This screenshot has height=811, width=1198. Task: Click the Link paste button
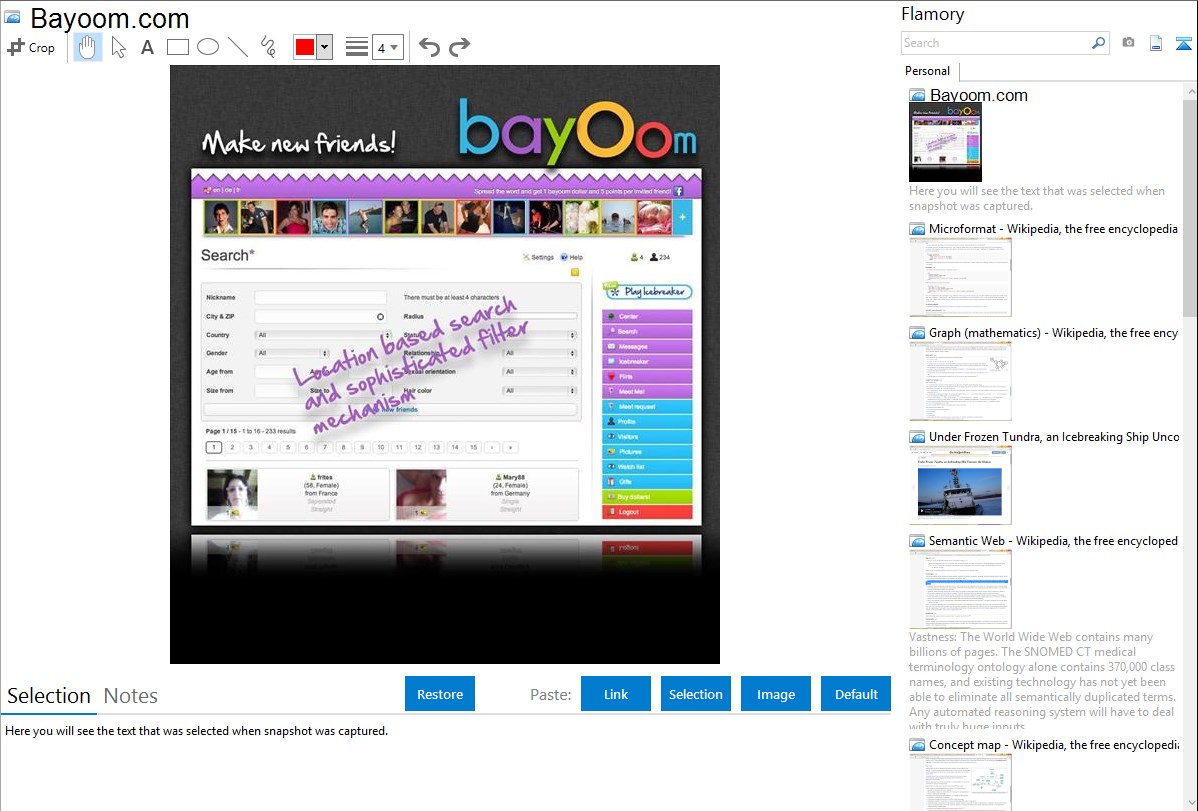[616, 694]
